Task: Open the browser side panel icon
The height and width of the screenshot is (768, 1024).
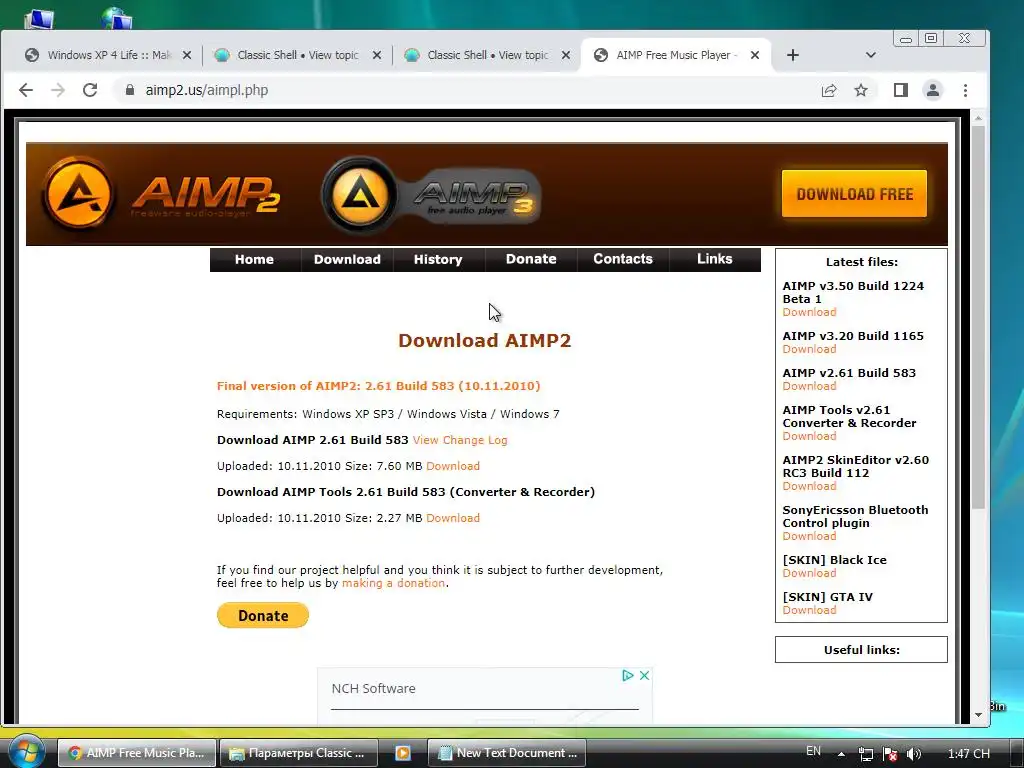Action: point(901,90)
